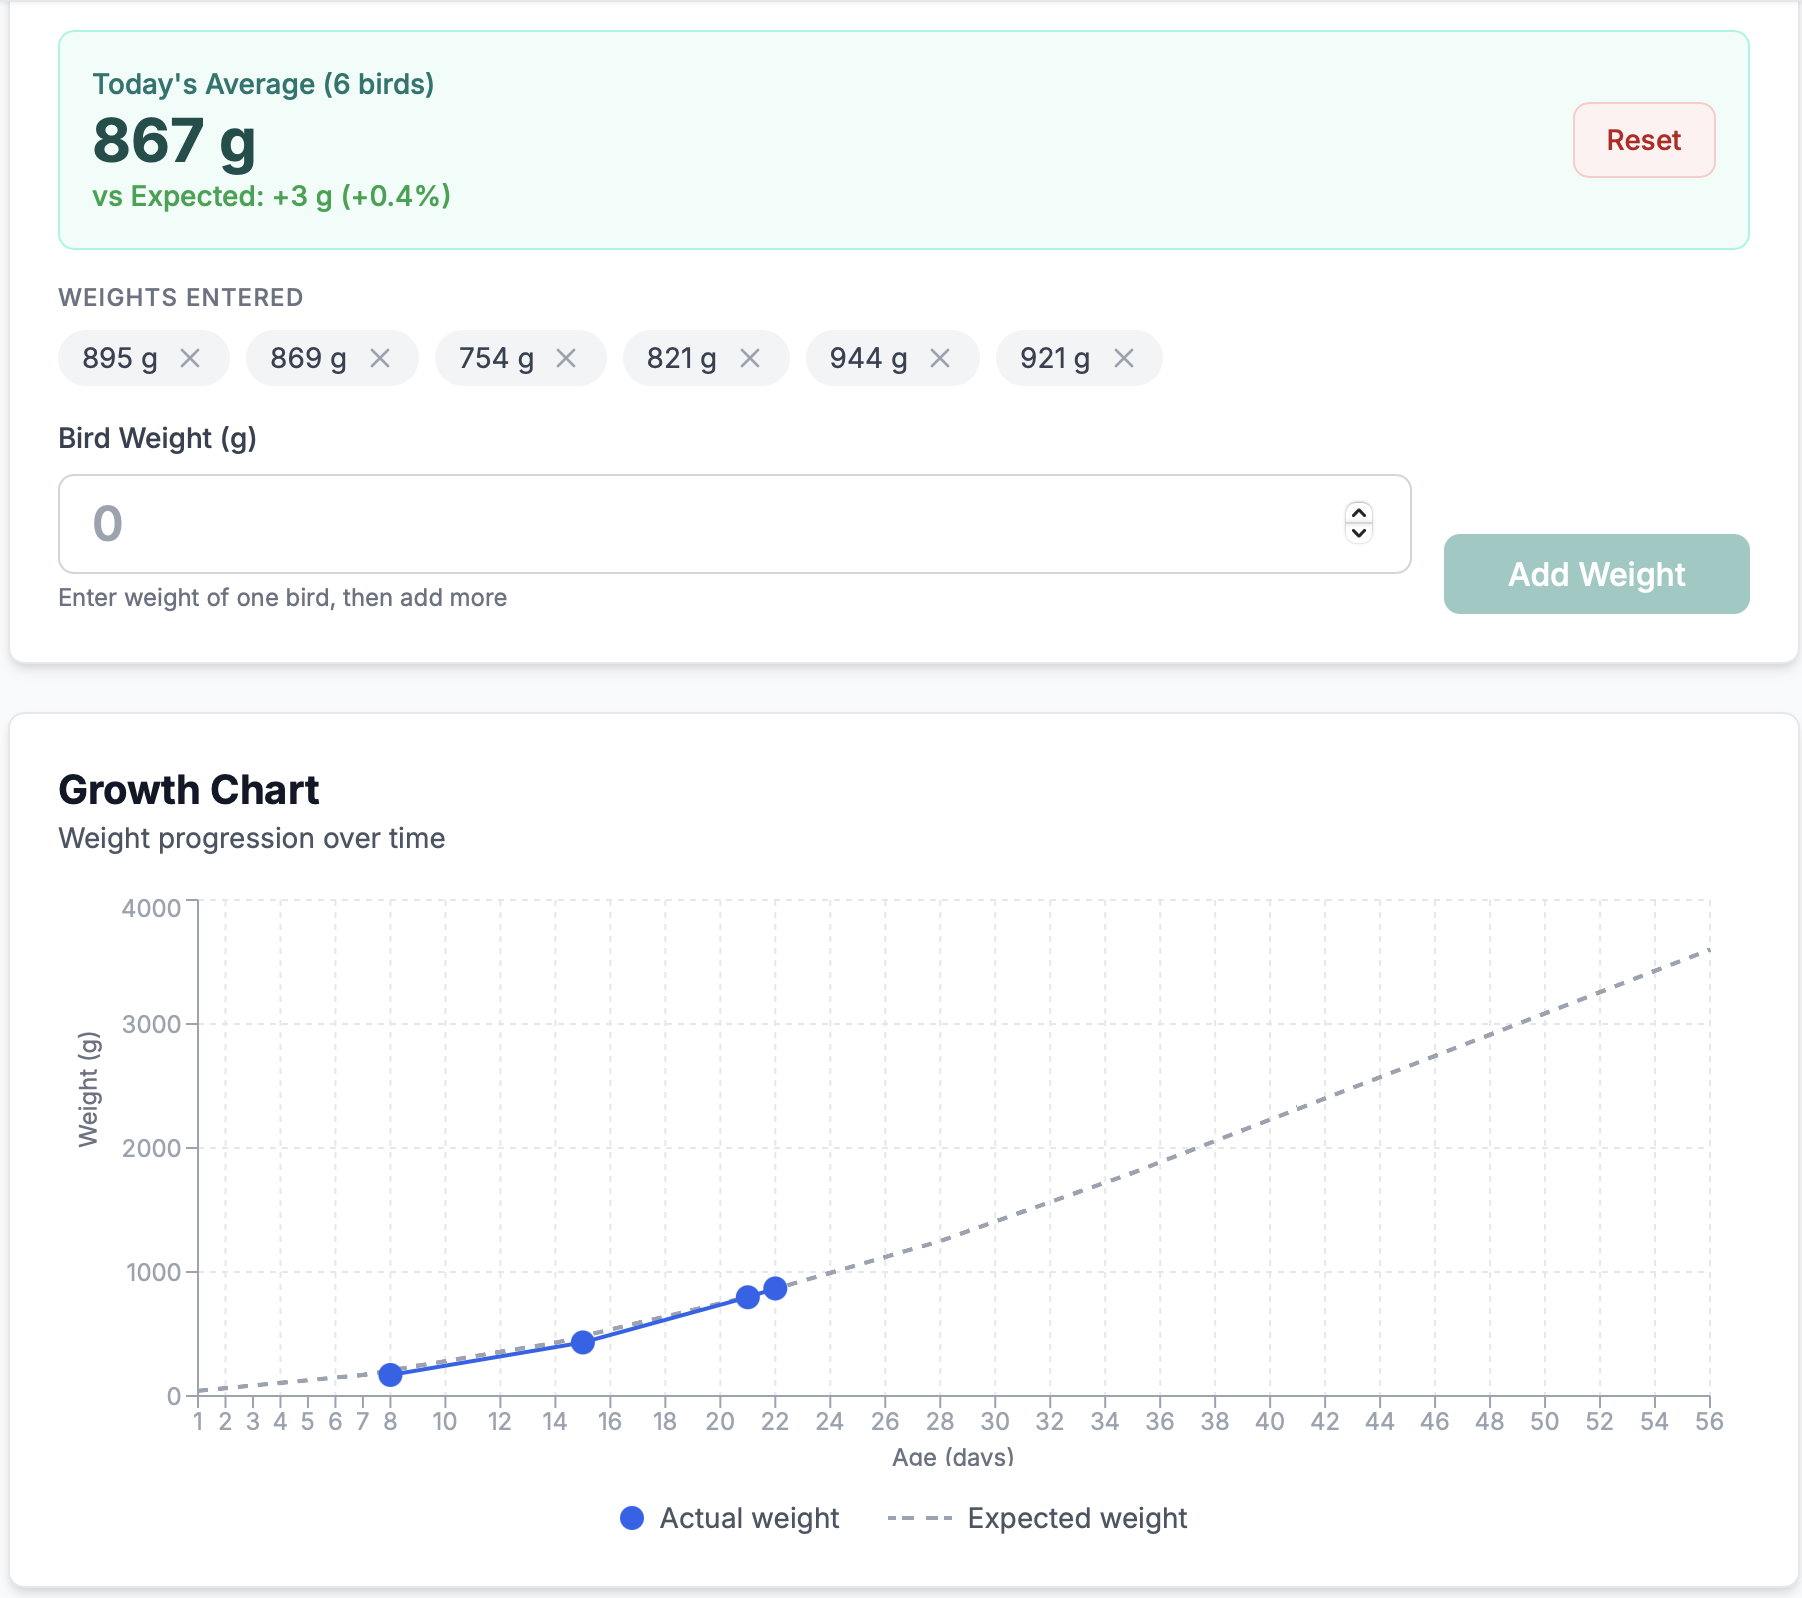Delete the 754 g weight chip

click(x=566, y=358)
